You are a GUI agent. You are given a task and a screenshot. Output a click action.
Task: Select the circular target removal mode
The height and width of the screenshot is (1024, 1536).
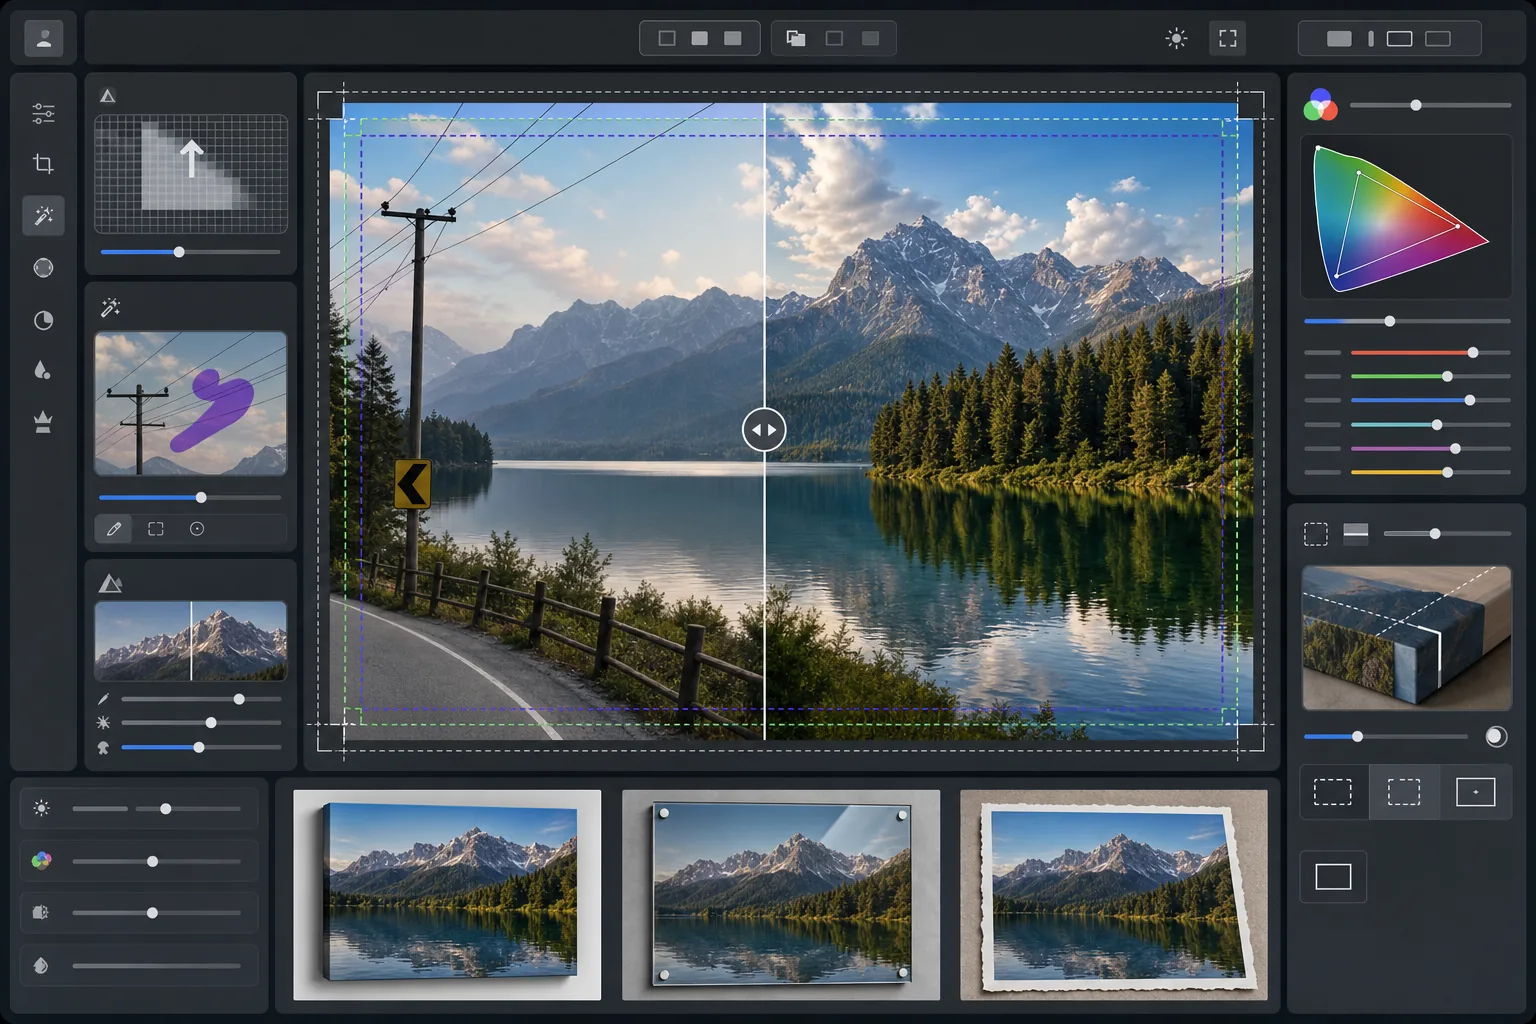(x=197, y=529)
